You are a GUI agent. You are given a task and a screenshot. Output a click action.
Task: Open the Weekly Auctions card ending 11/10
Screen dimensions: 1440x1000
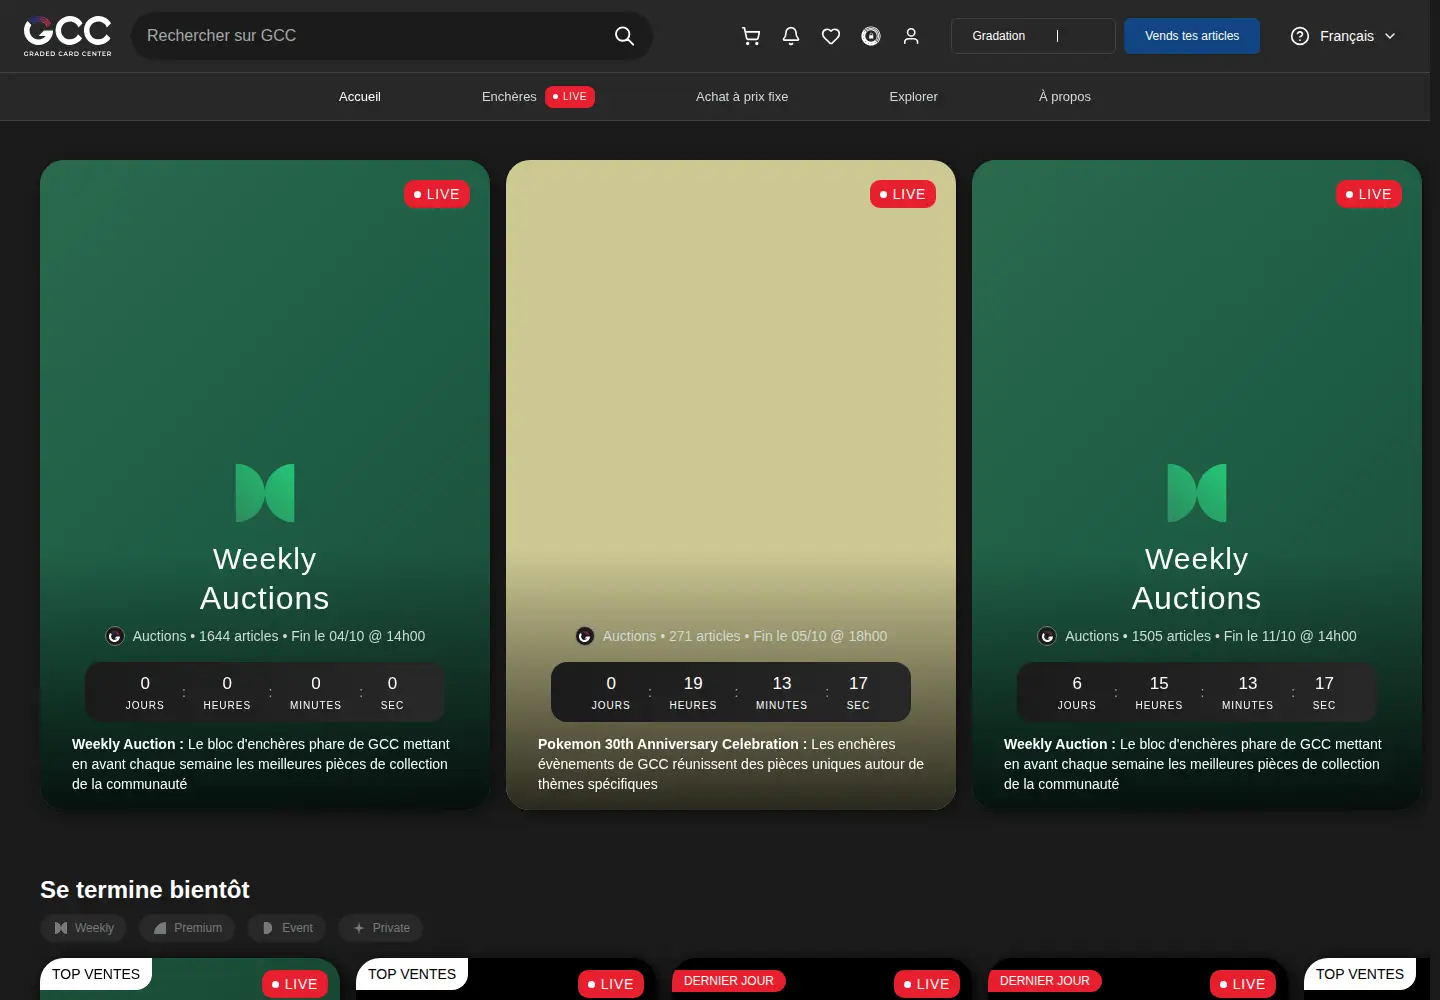(x=1197, y=485)
